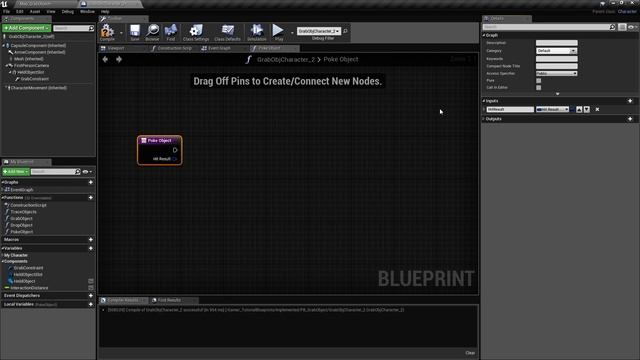640x360 pixels.
Task: Select InteractionDistance variable
Action: coord(29,288)
